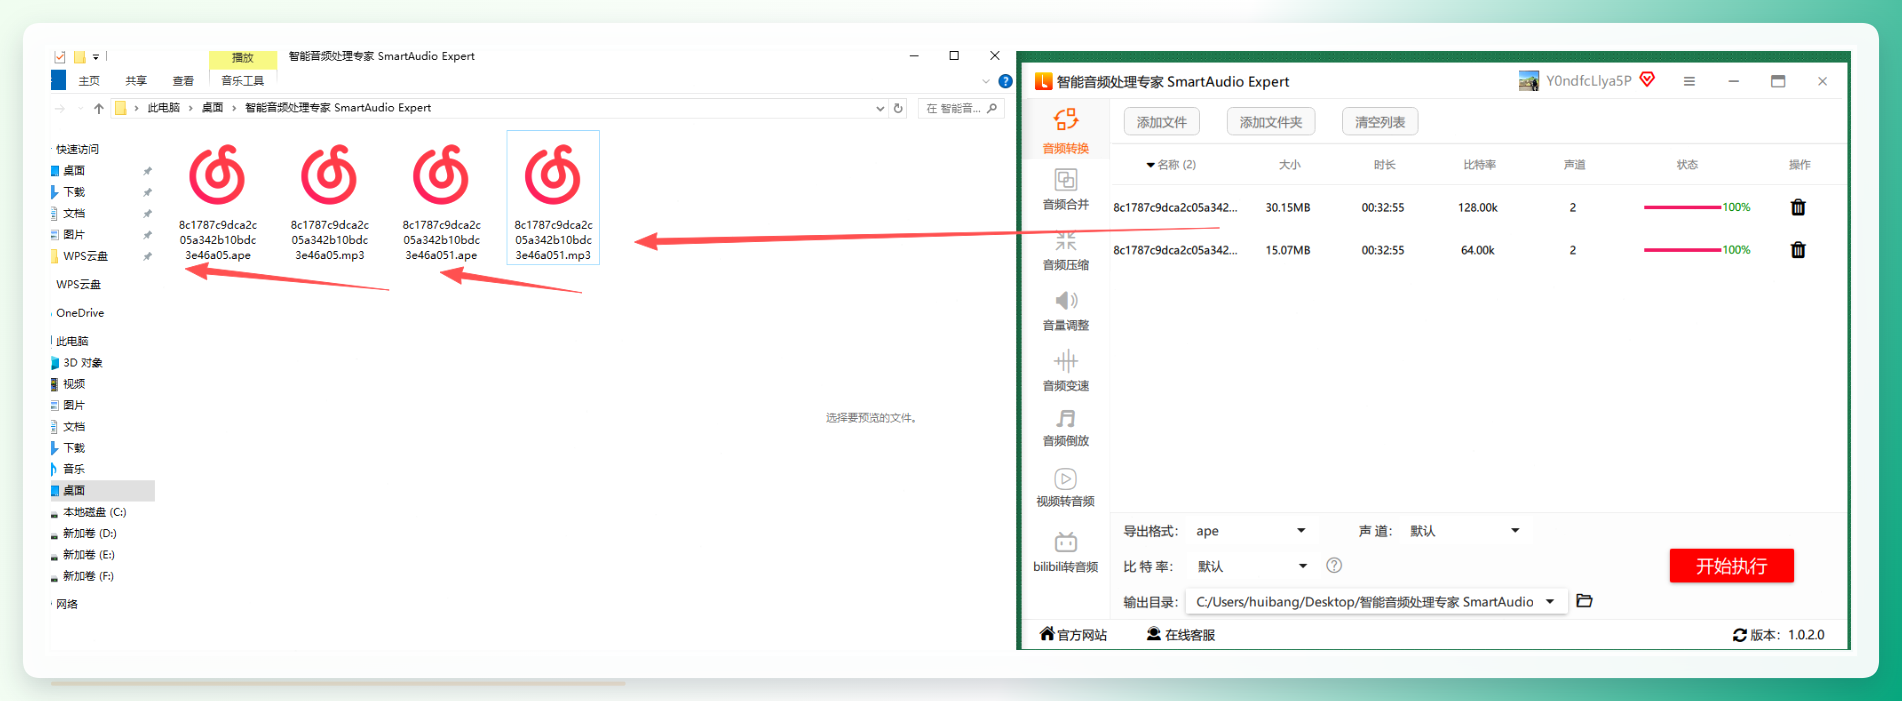Open the 视频转音频 video to audio tool
Viewport: 1902px width, 701px height.
[1065, 487]
